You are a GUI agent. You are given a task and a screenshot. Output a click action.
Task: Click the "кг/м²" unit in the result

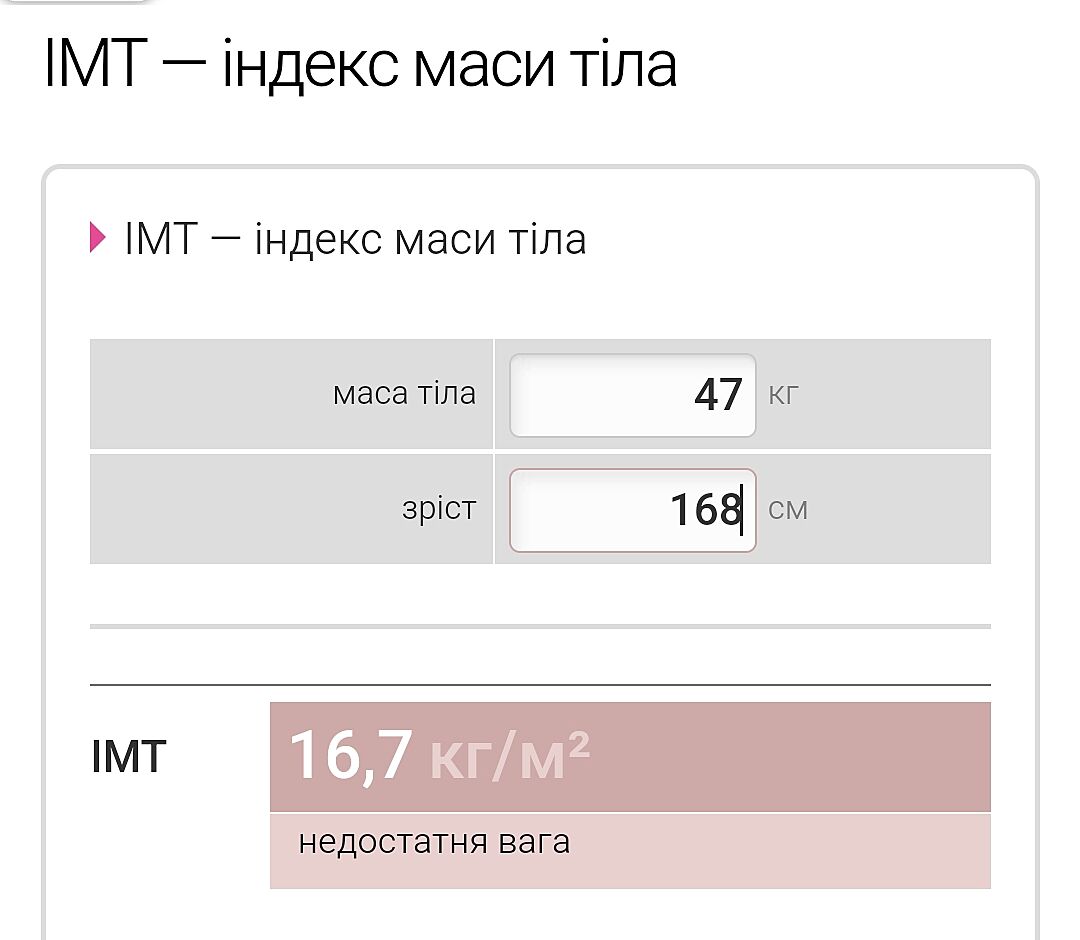click(x=510, y=757)
